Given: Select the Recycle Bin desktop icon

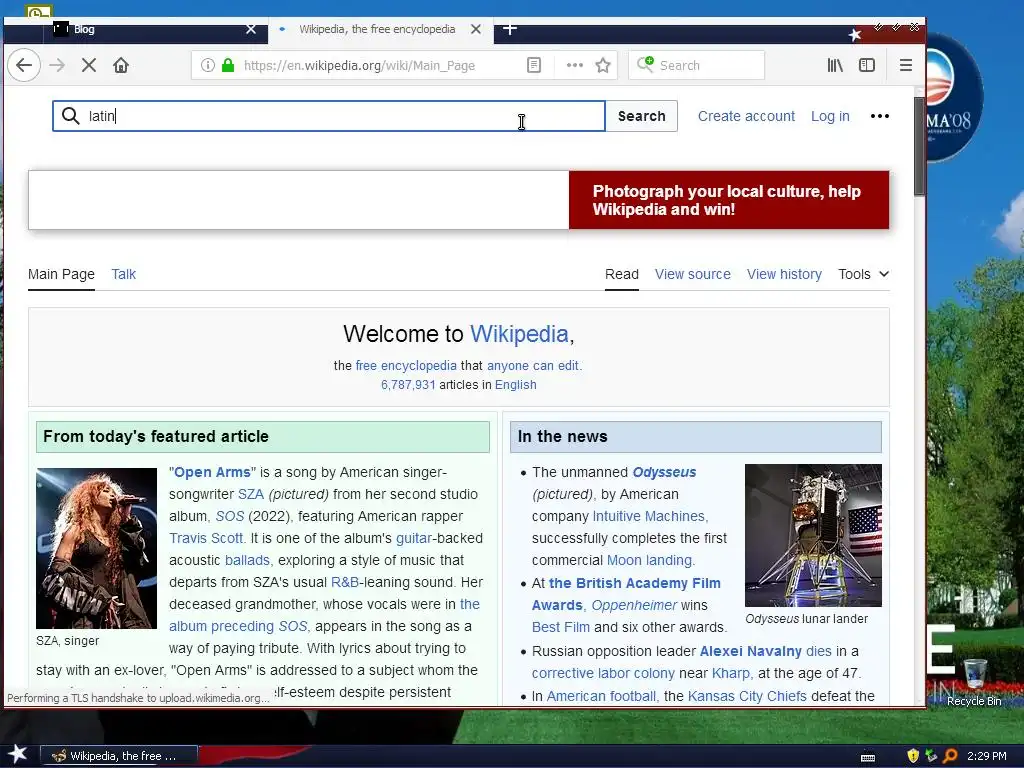Looking at the screenshot, I should (x=974, y=682).
